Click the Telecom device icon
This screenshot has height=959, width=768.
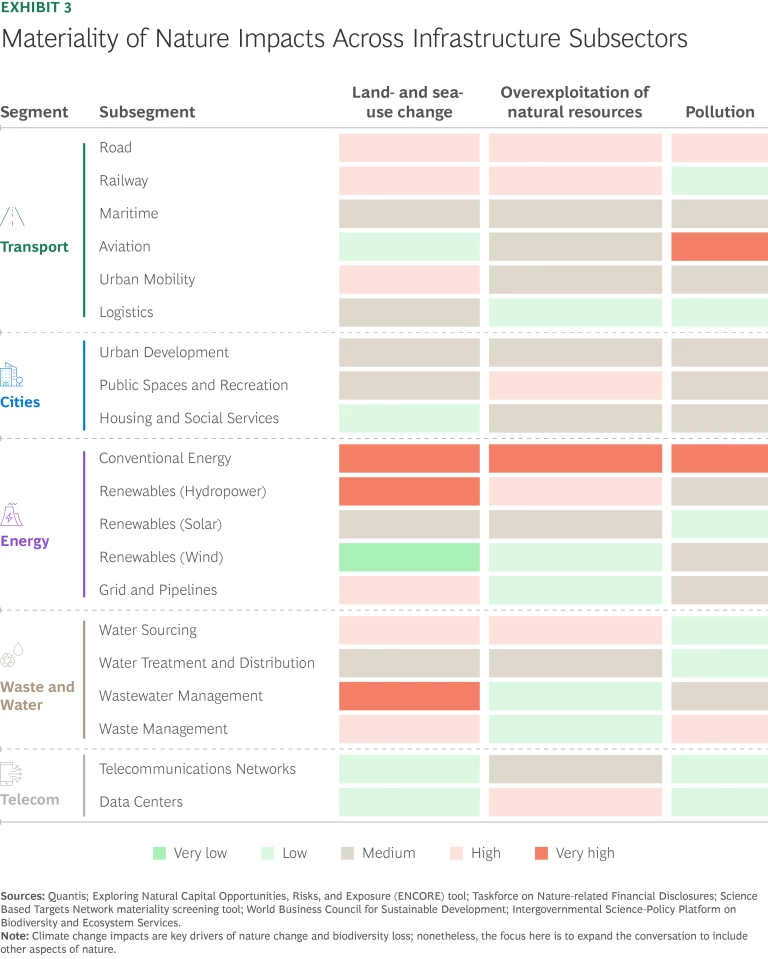click(12, 773)
